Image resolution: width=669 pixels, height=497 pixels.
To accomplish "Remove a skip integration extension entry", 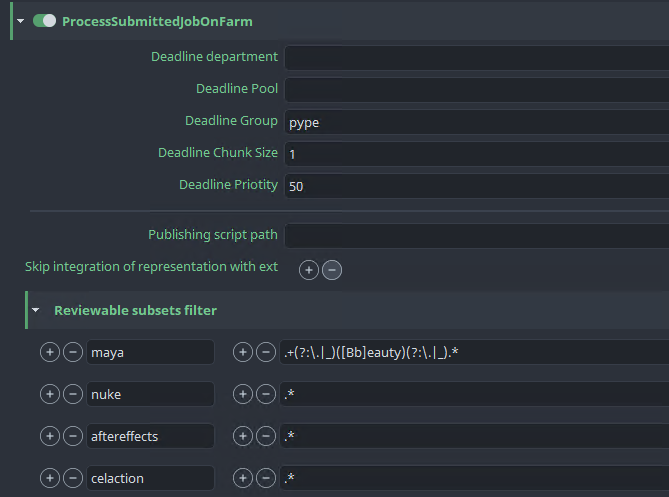I will pos(332,270).
